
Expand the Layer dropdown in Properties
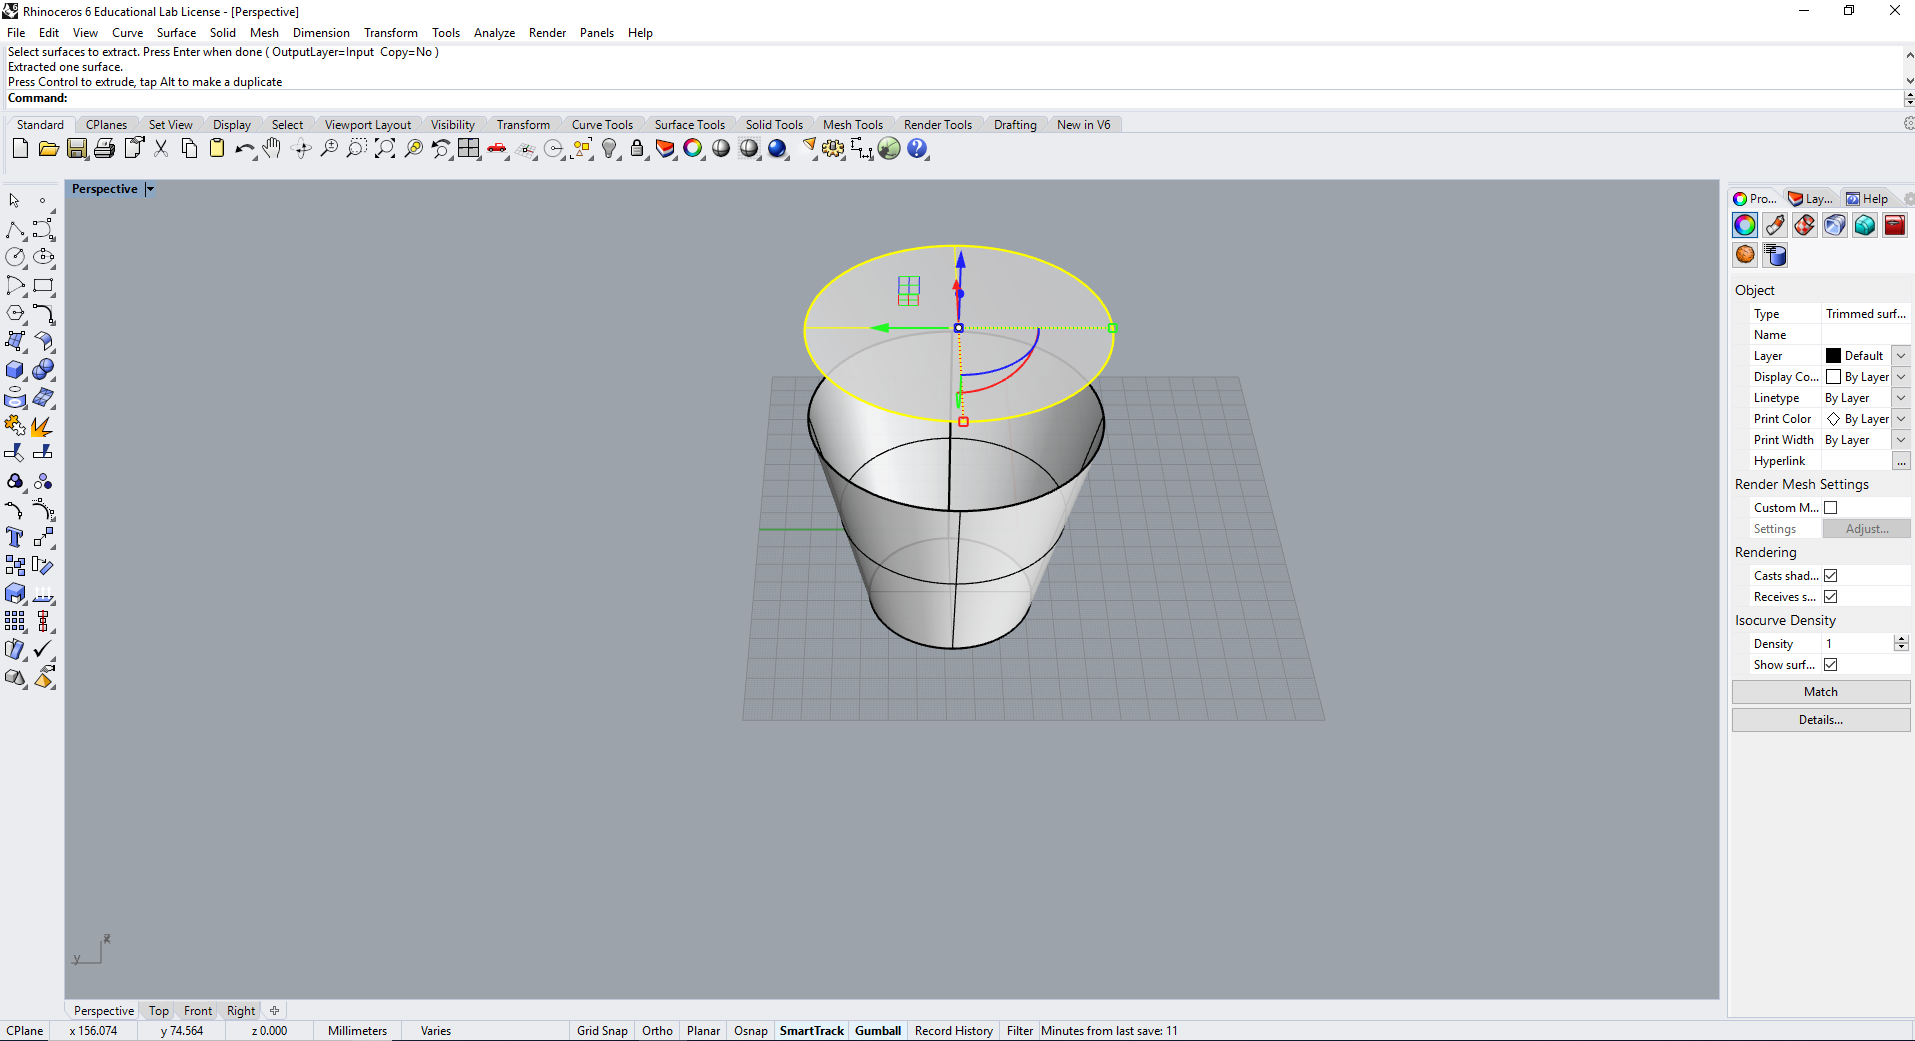pos(1901,356)
